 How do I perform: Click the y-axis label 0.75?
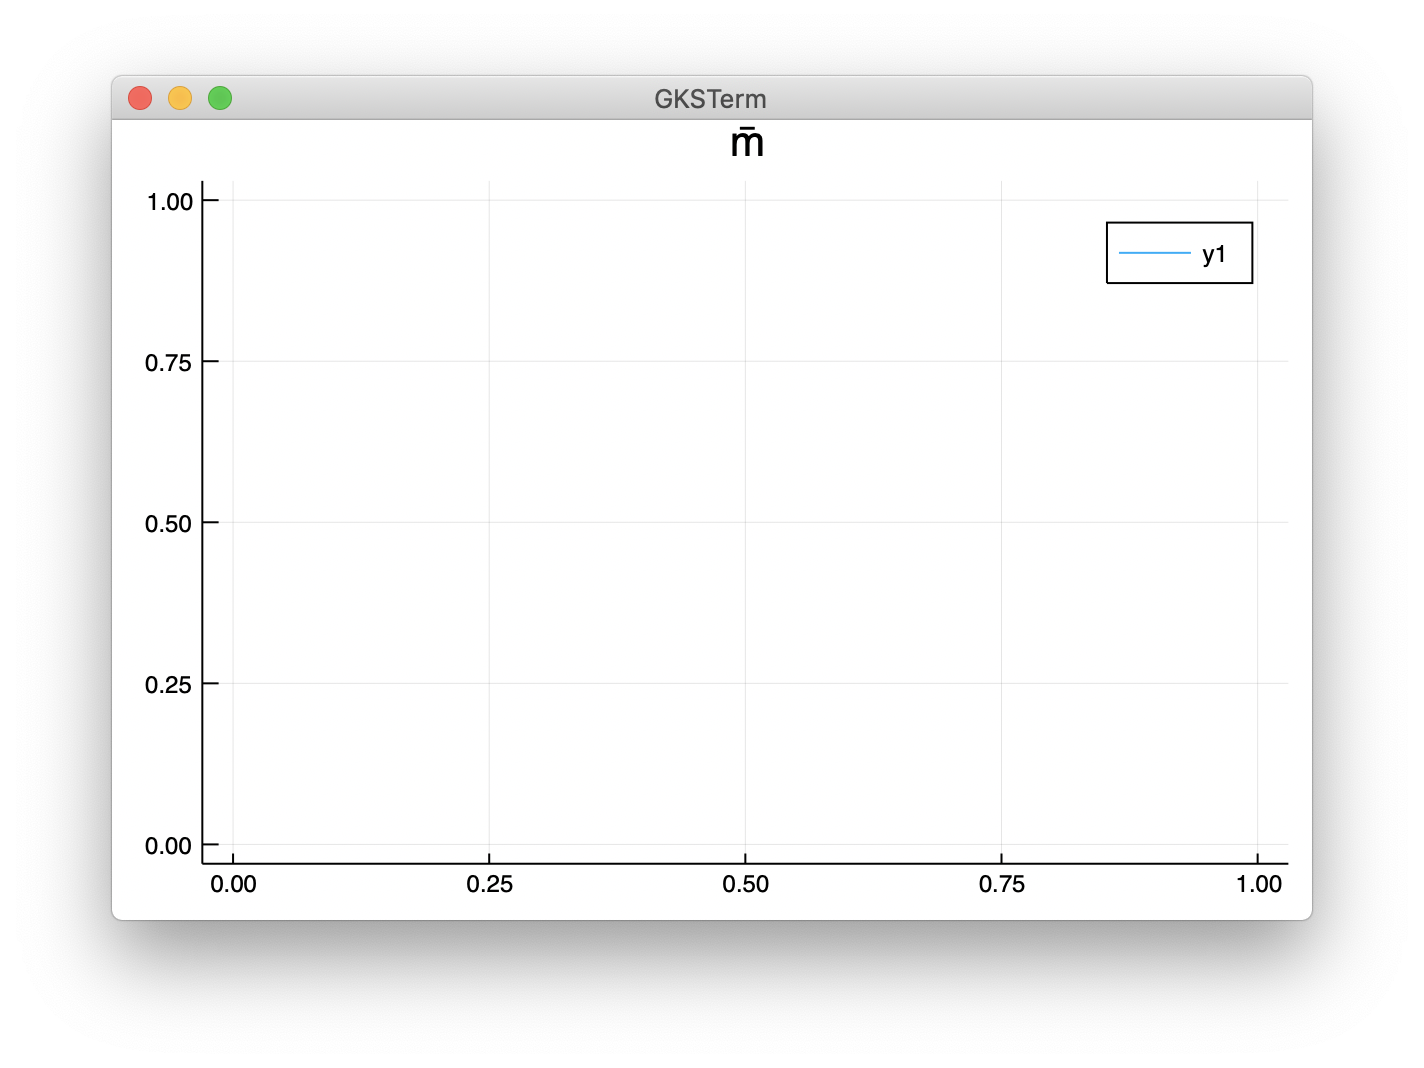(168, 363)
